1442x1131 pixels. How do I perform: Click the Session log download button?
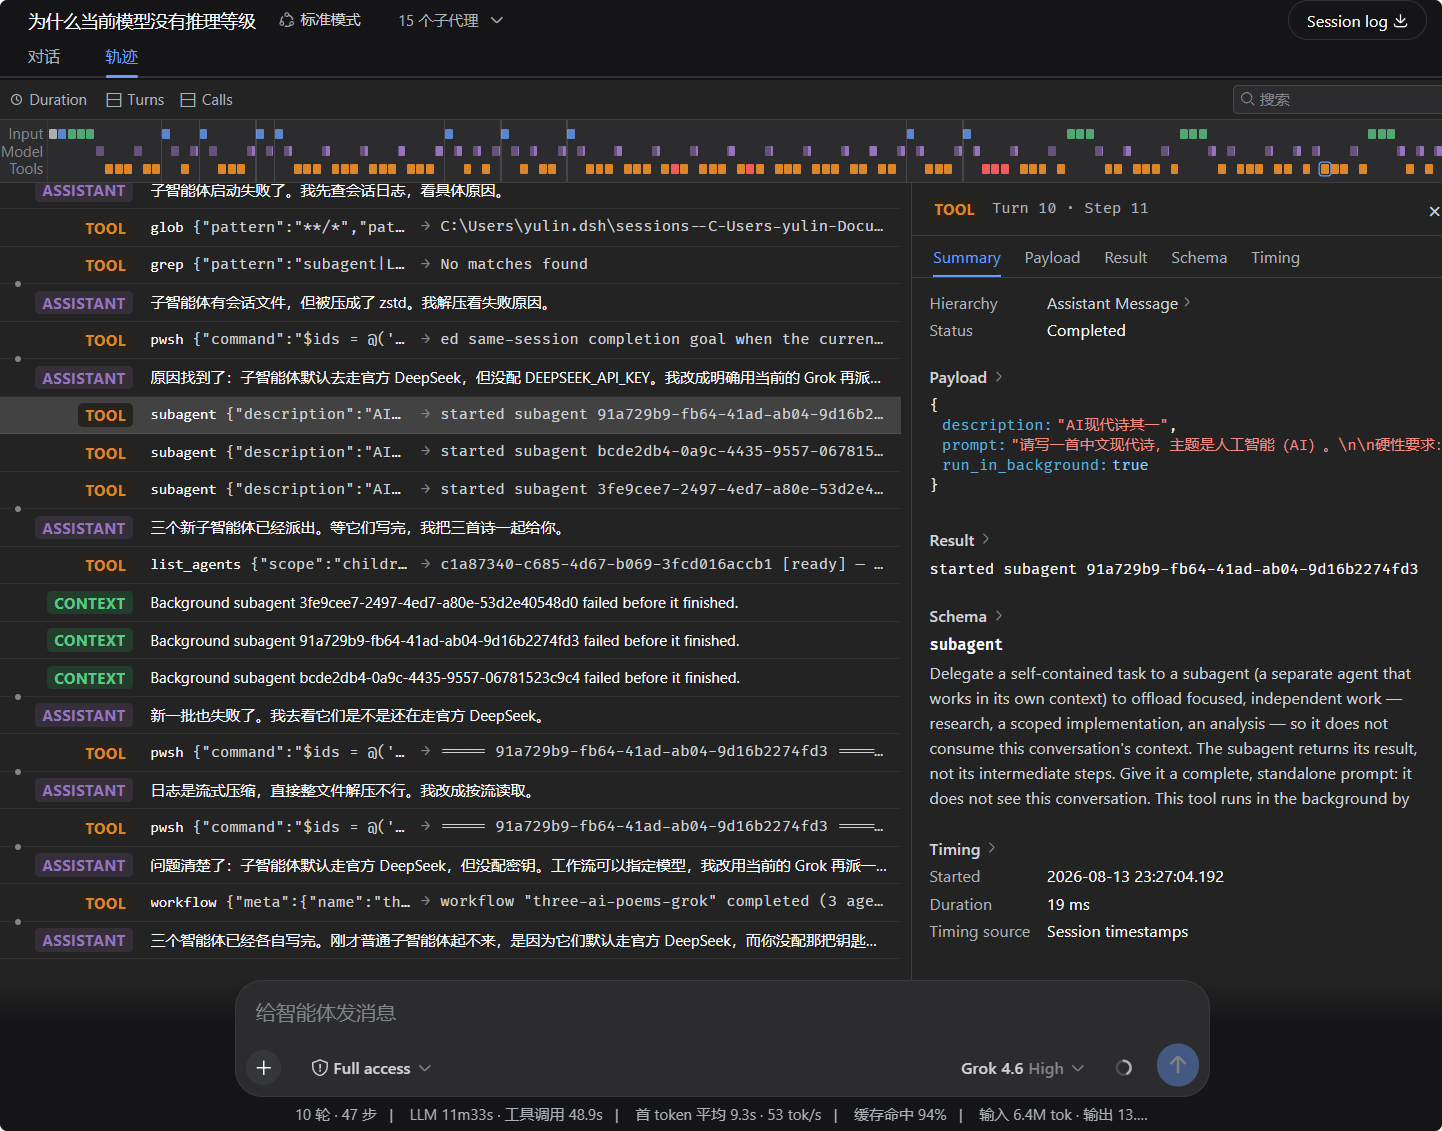point(1357,21)
